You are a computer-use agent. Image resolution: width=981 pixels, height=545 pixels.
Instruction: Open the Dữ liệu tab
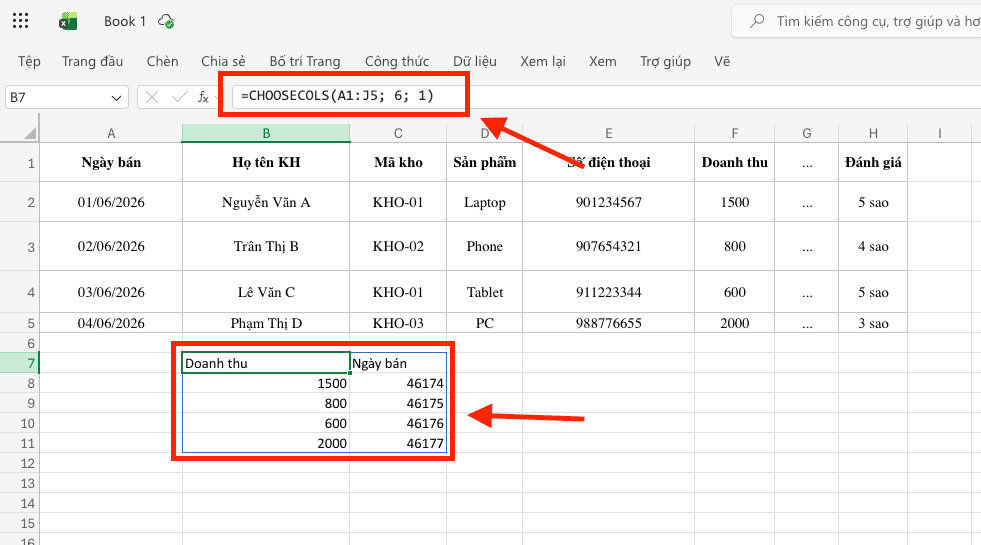click(x=475, y=61)
